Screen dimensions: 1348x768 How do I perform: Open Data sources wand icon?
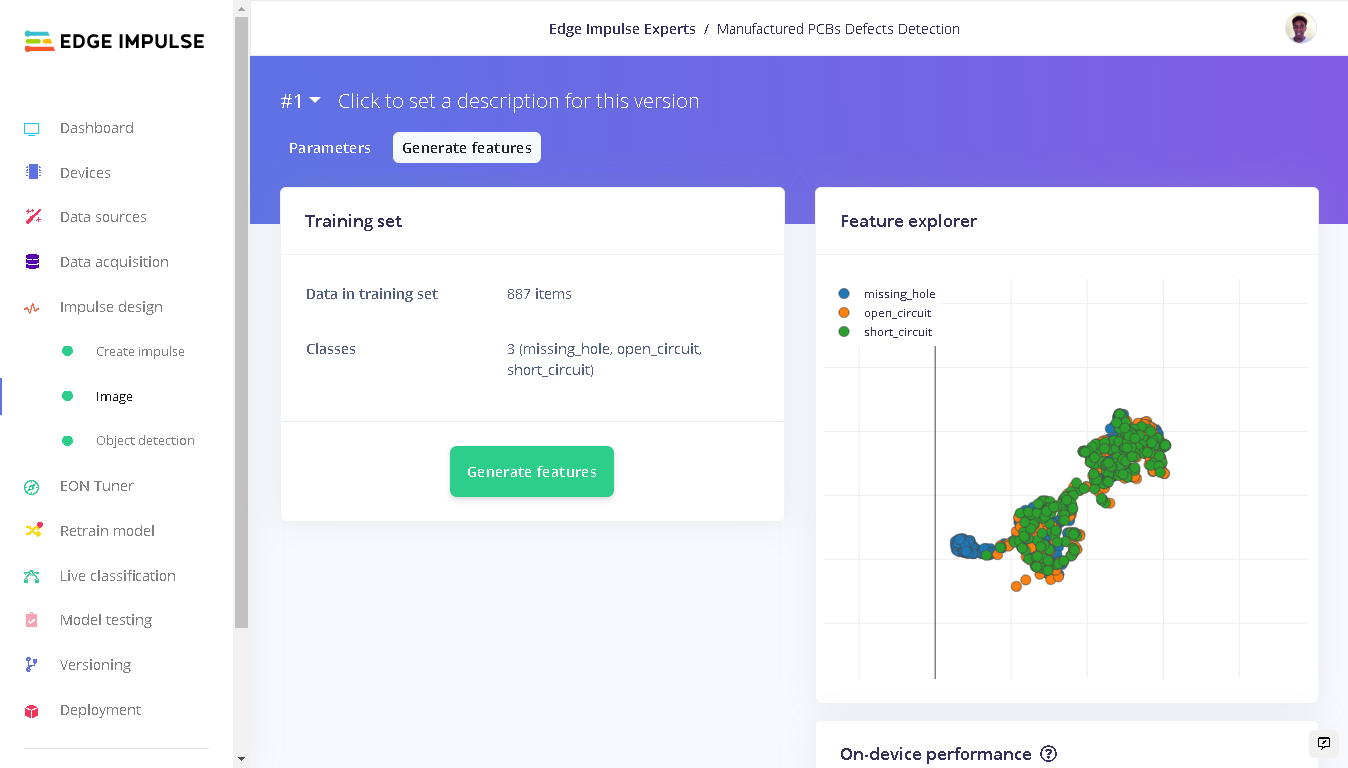pyautogui.click(x=32, y=217)
